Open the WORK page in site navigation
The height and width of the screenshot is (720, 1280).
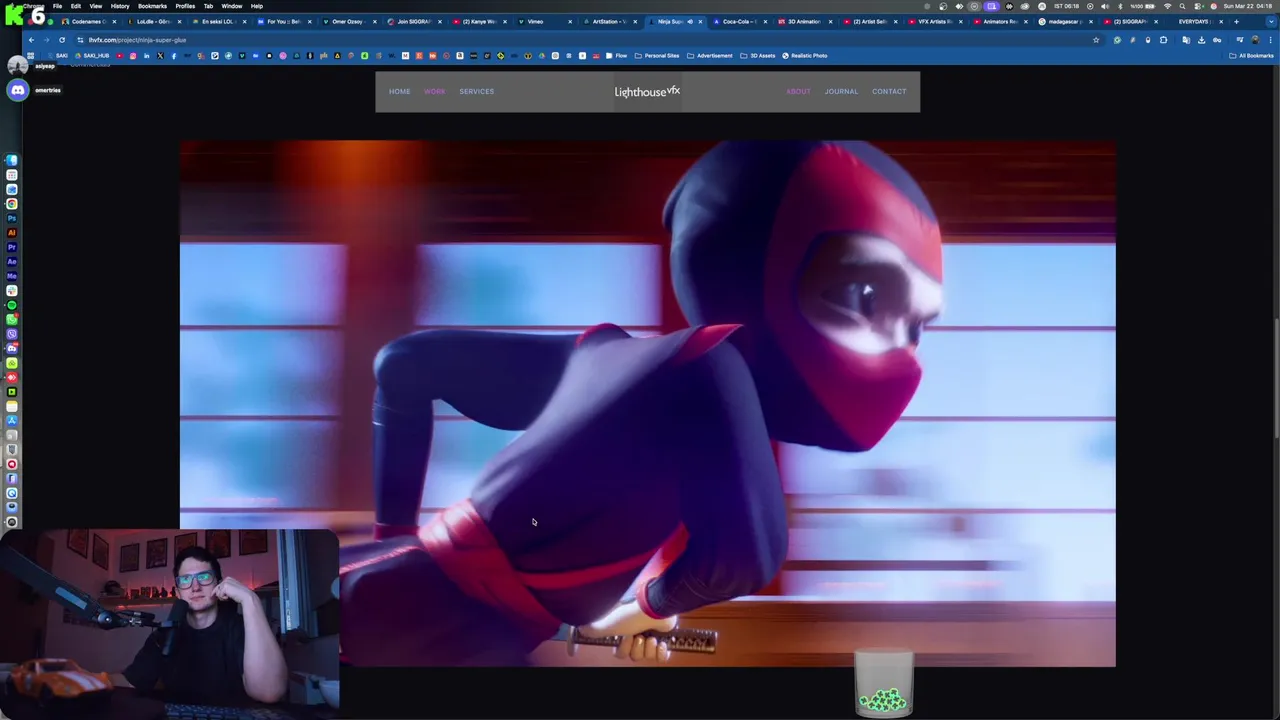click(x=434, y=91)
